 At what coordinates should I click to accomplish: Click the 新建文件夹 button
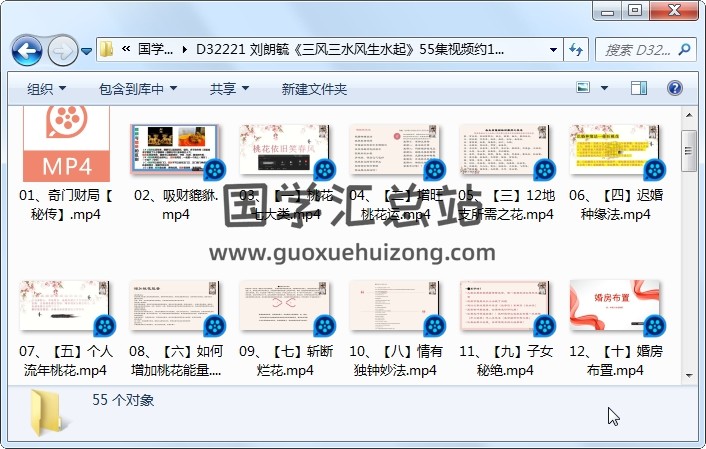tap(314, 89)
